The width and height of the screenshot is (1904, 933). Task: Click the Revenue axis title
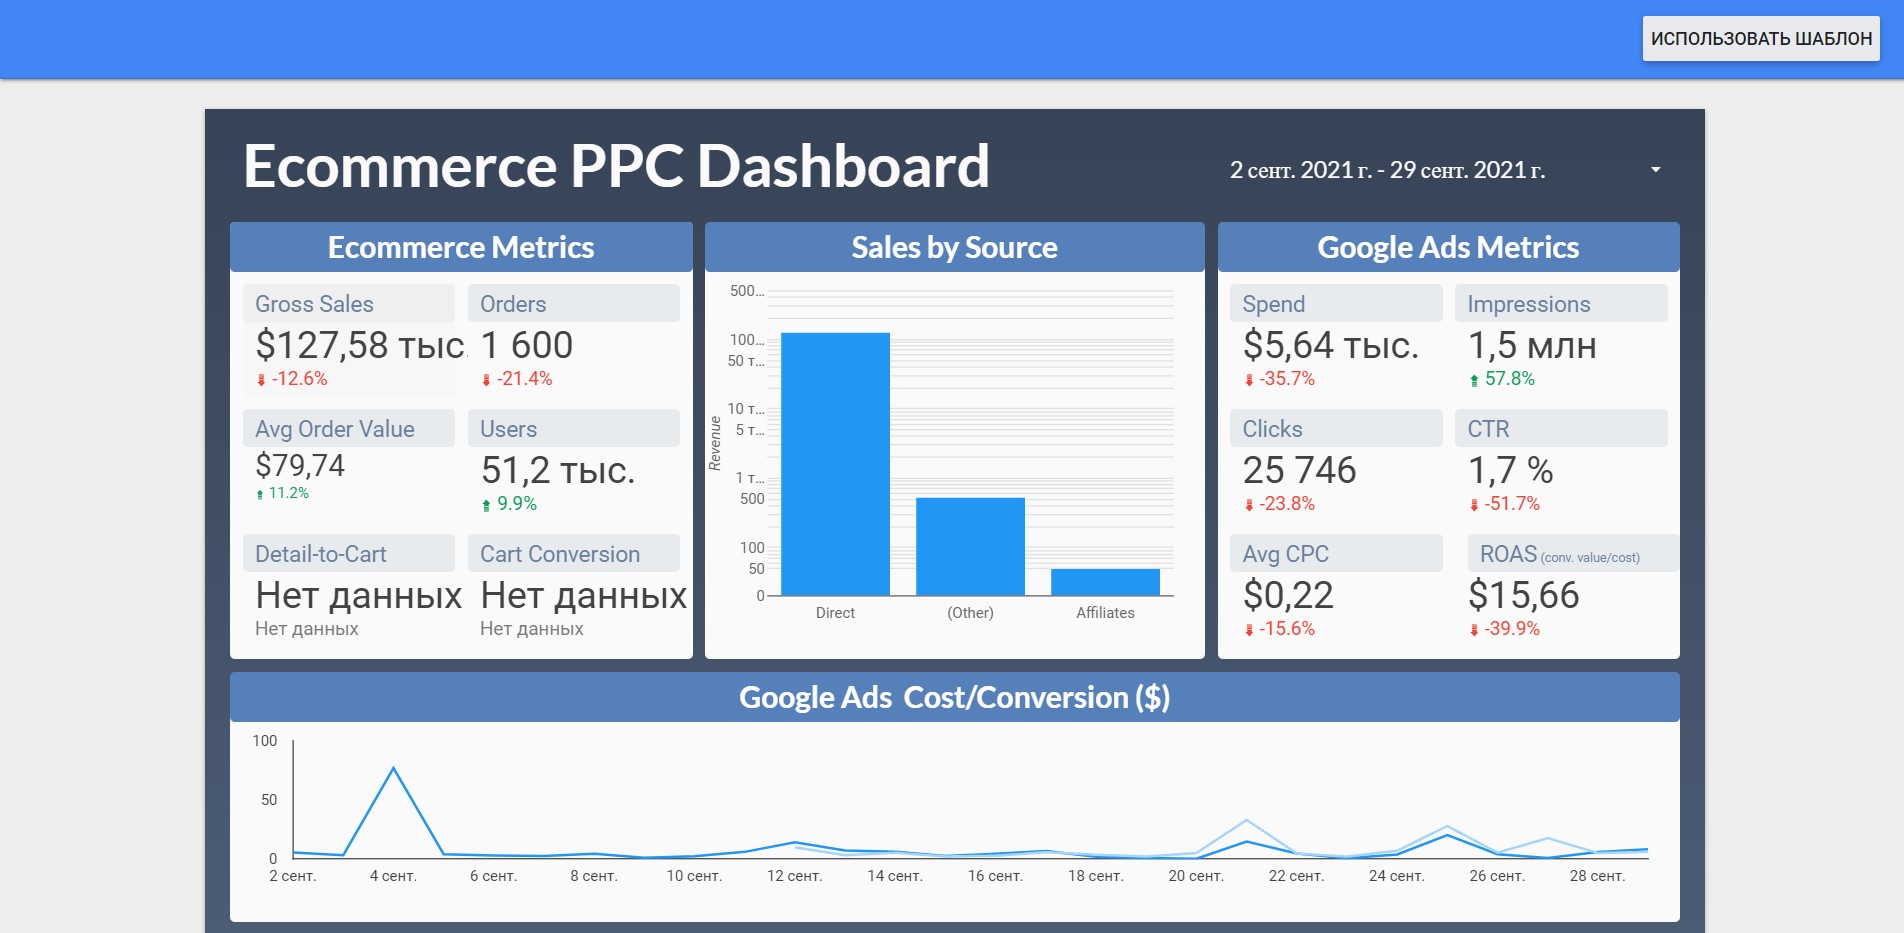pos(715,444)
